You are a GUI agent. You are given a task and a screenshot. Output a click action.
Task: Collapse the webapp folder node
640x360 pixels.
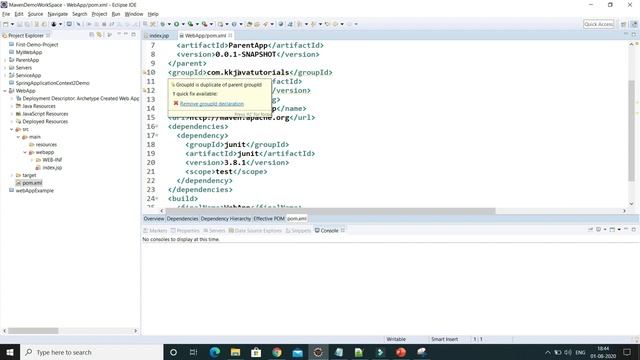click(x=25, y=152)
